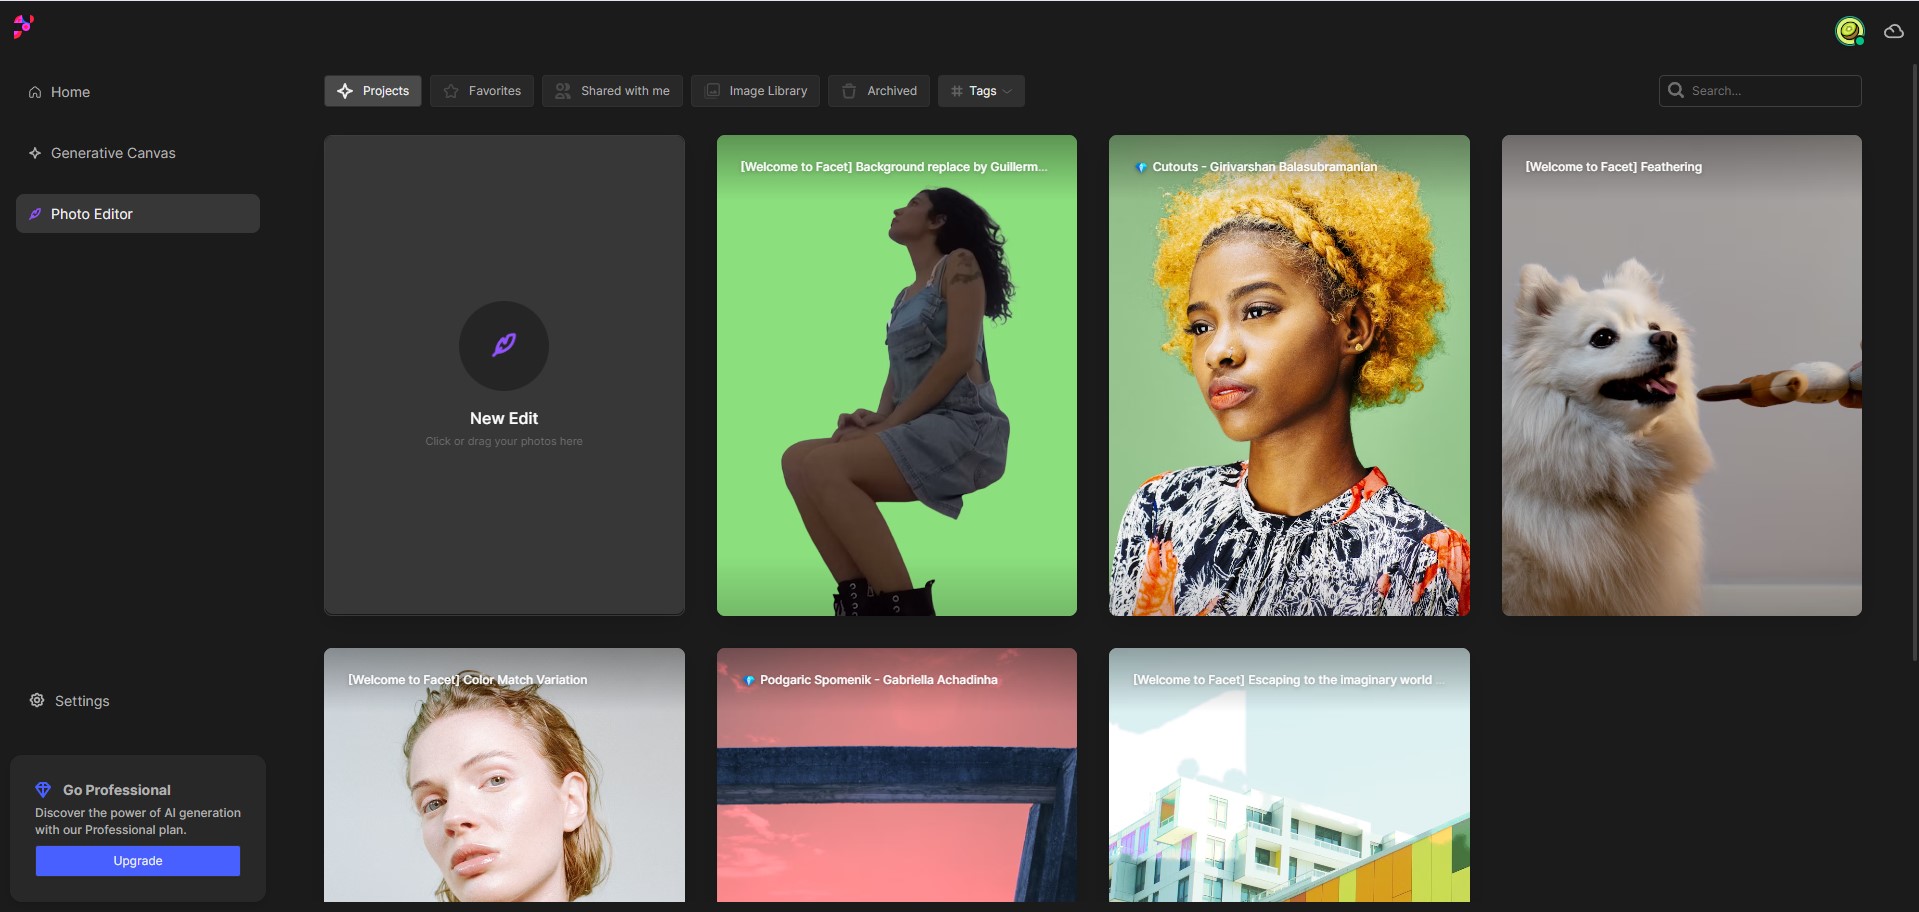Open the user profile avatar

(1850, 31)
